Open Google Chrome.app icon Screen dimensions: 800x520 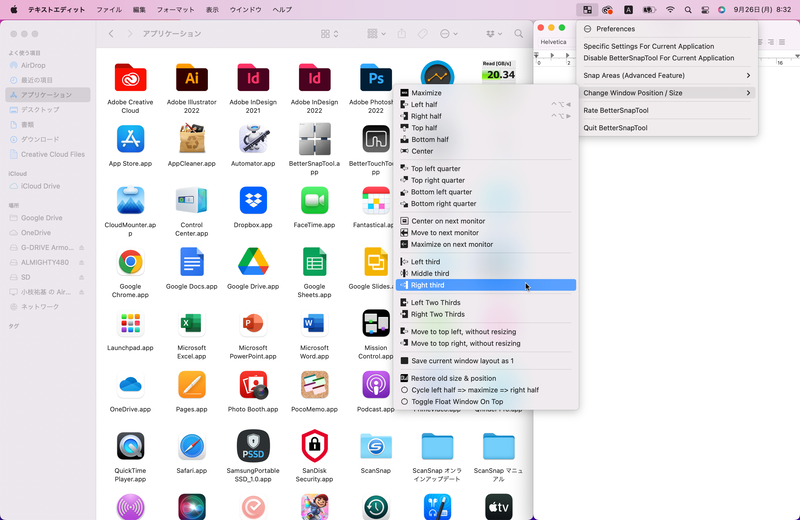[130, 262]
